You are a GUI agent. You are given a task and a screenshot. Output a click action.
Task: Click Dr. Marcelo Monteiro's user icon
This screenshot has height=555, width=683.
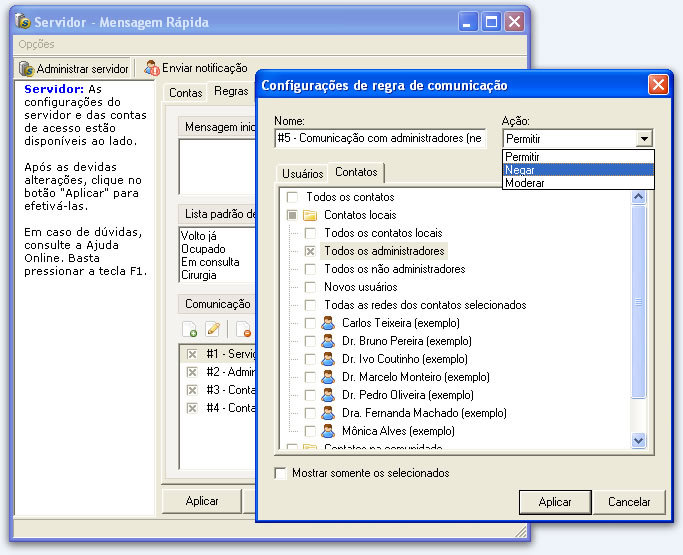328,377
